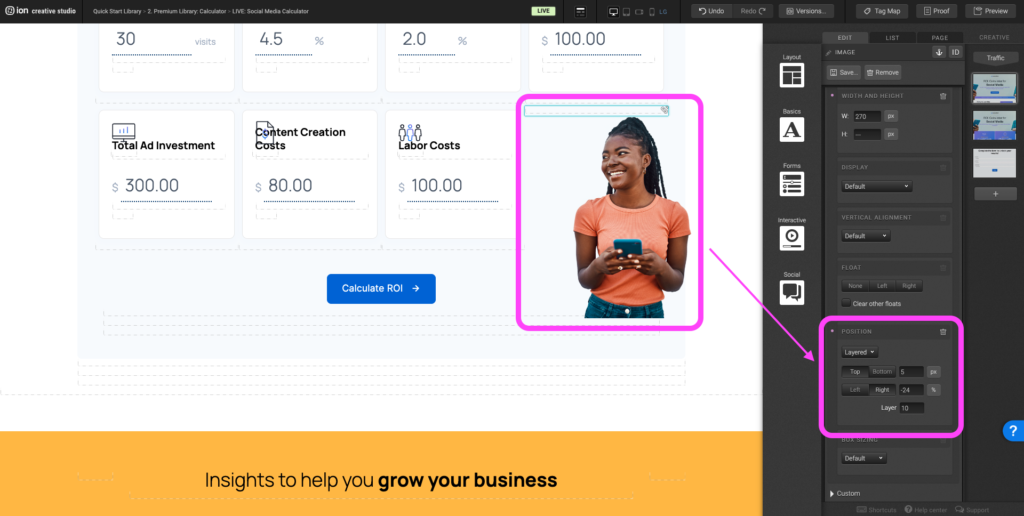Viewport: 1024px width, 516px height.
Task: Click the Tag Map button
Action: click(x=882, y=11)
